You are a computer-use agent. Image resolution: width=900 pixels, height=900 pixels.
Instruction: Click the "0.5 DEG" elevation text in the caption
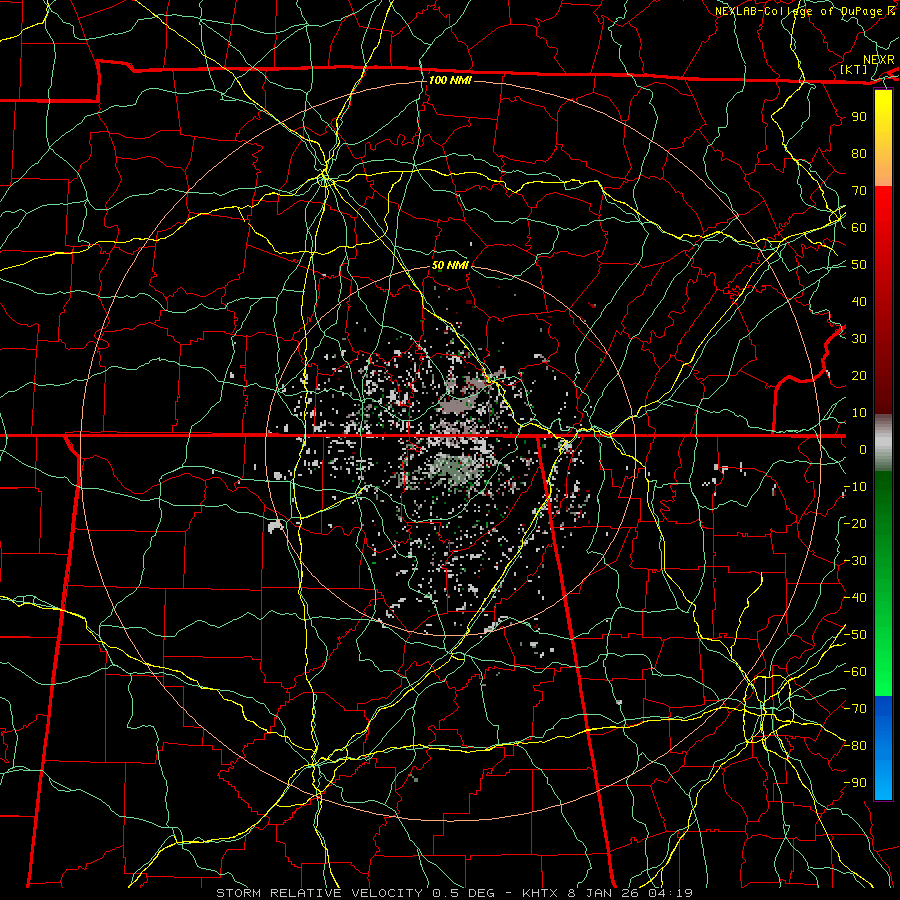click(468, 893)
